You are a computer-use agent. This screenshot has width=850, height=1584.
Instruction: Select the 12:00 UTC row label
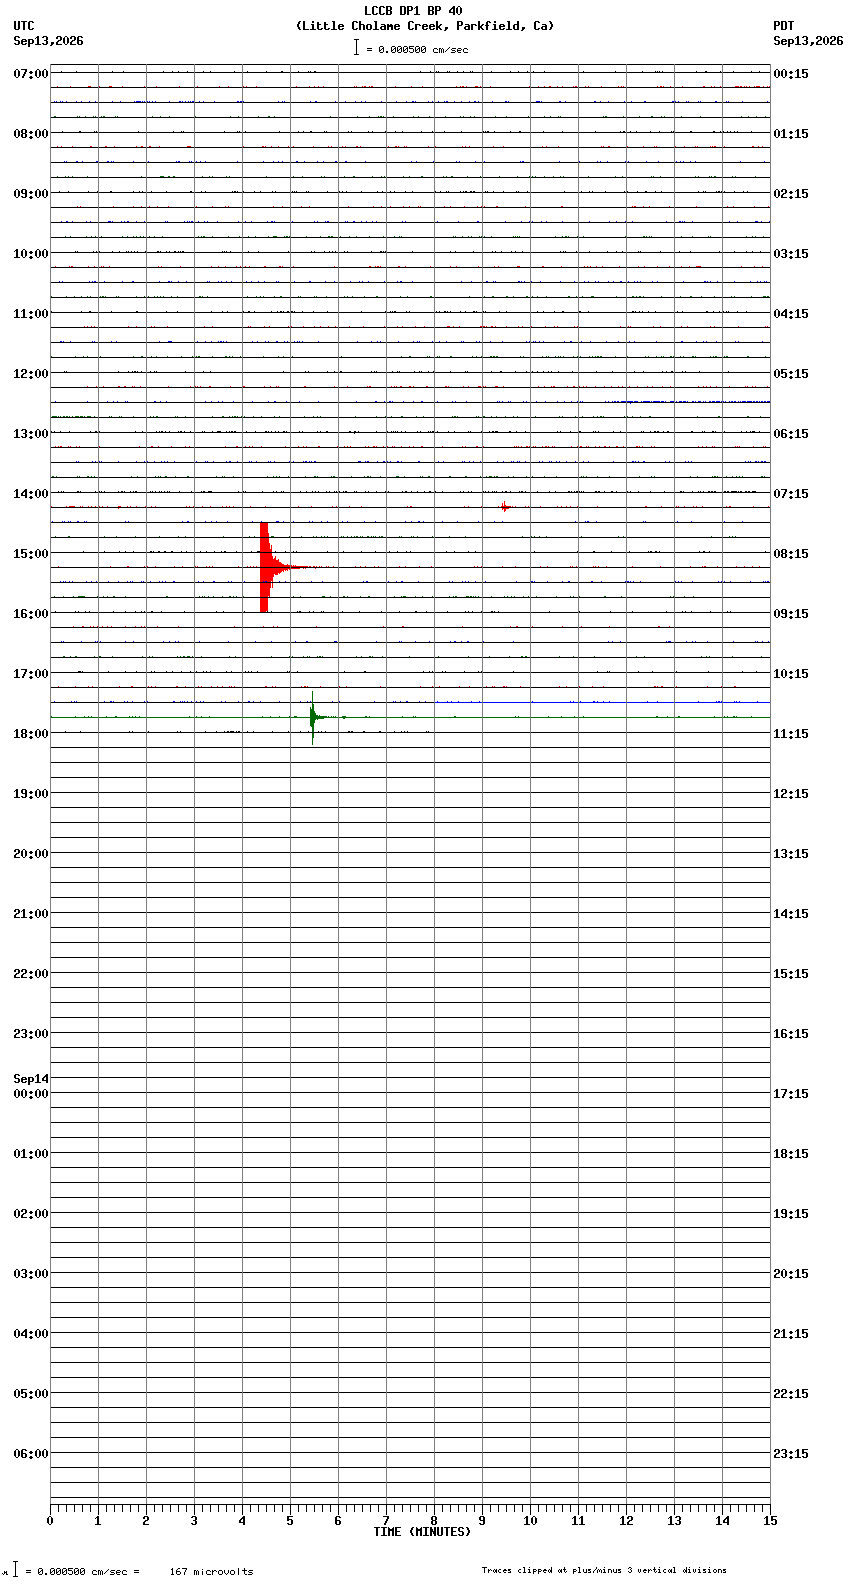[31, 374]
